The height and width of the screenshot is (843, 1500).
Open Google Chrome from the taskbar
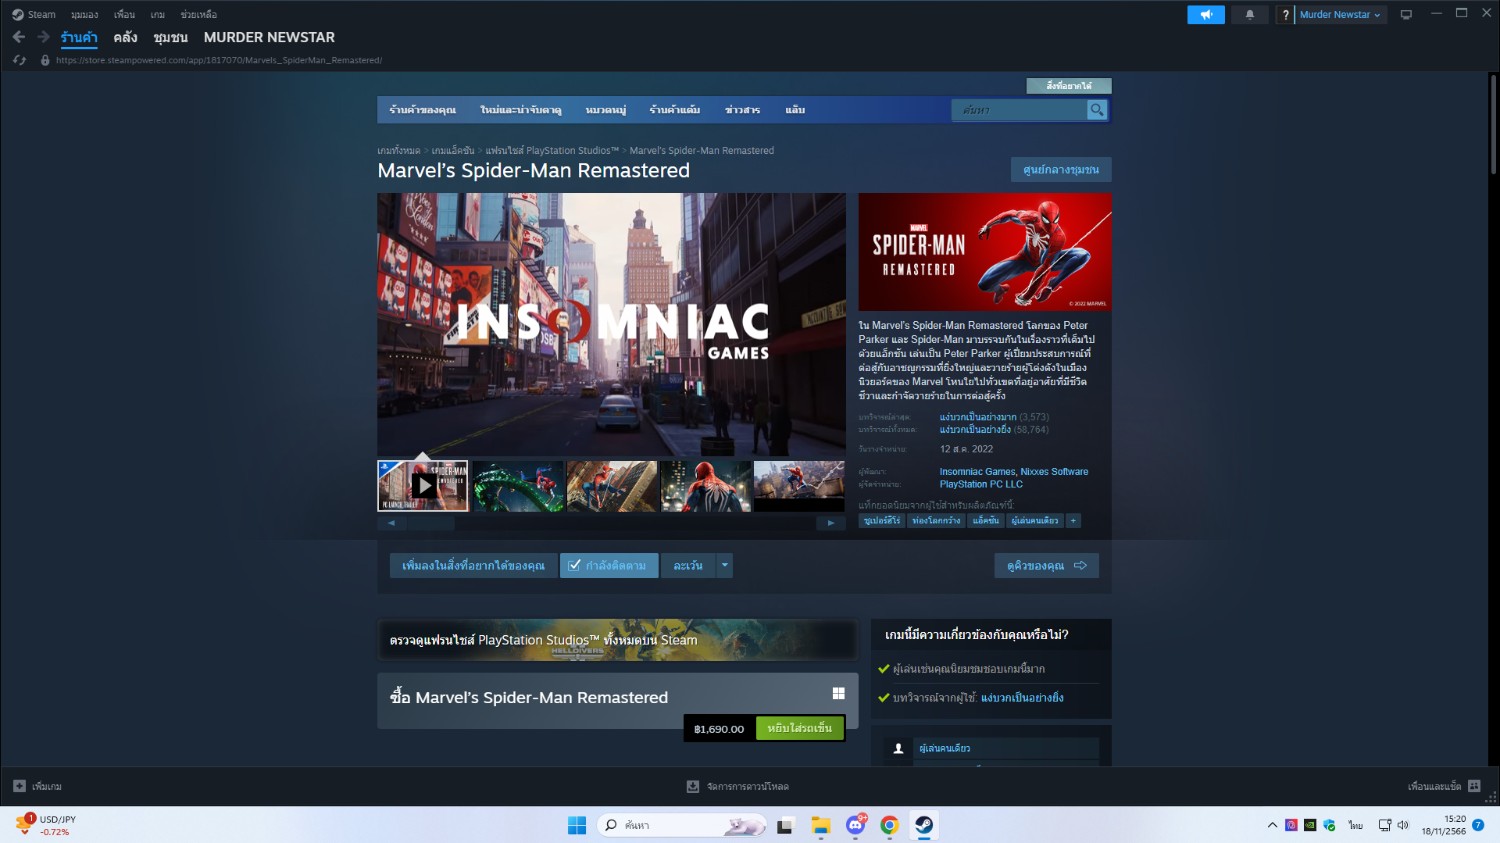[889, 825]
